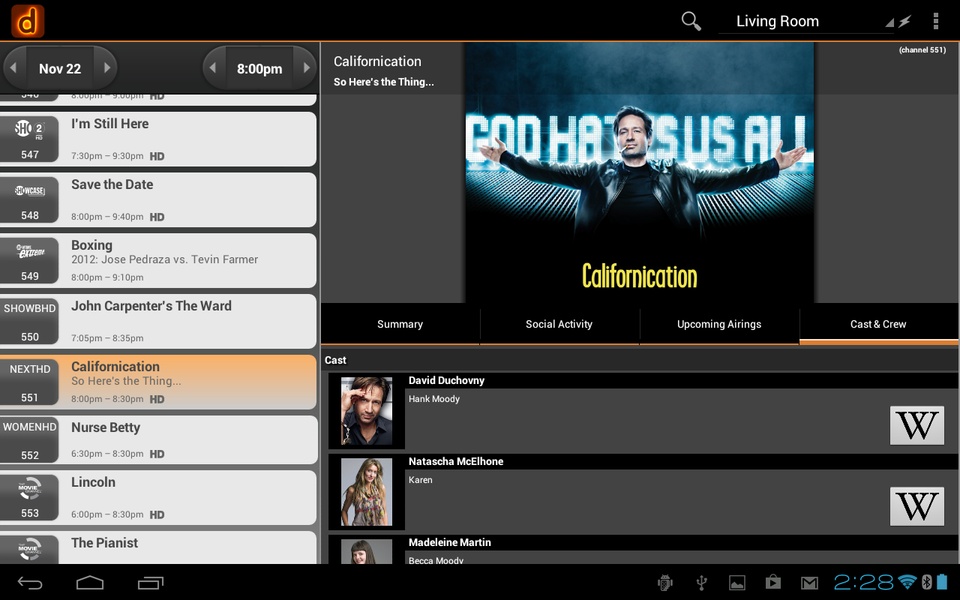960x600 pixels.
Task: Switch to the Summary tab
Action: click(400, 324)
